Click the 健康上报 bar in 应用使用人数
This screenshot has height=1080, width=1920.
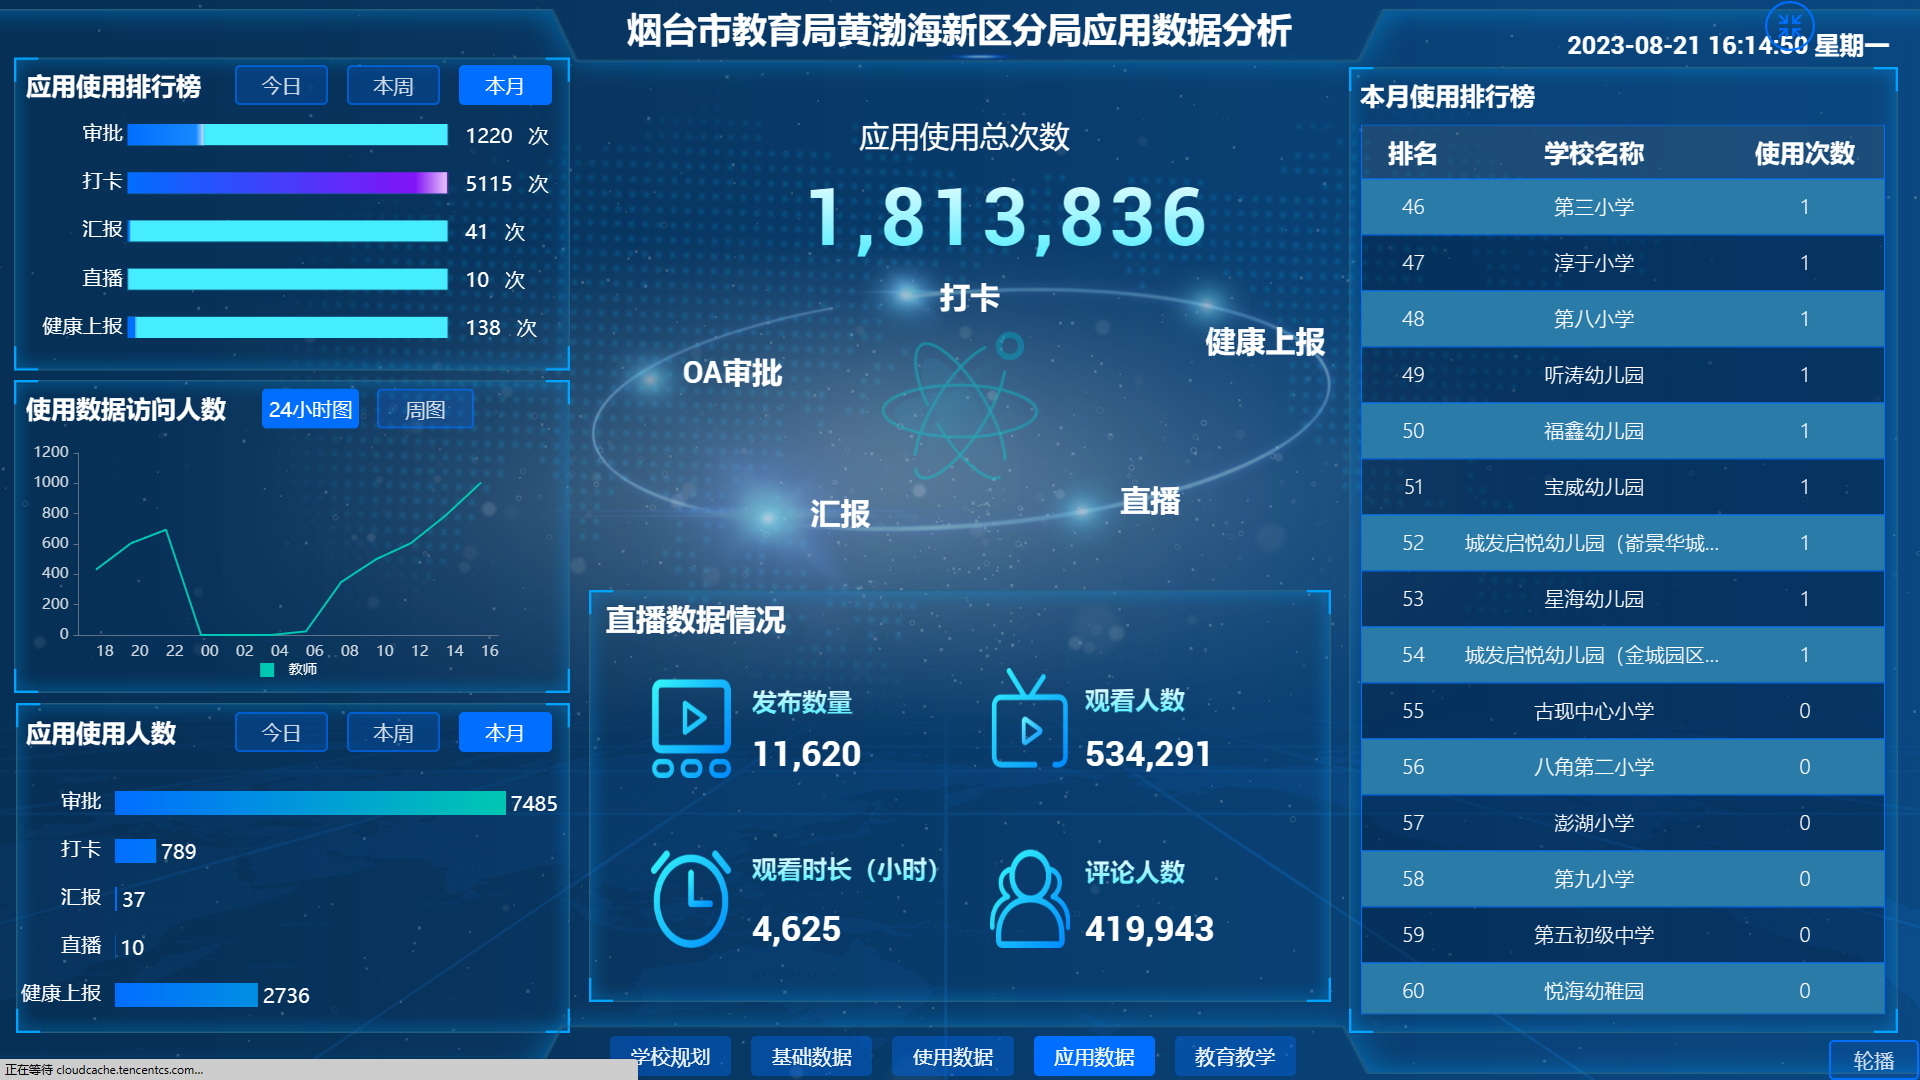tap(186, 995)
